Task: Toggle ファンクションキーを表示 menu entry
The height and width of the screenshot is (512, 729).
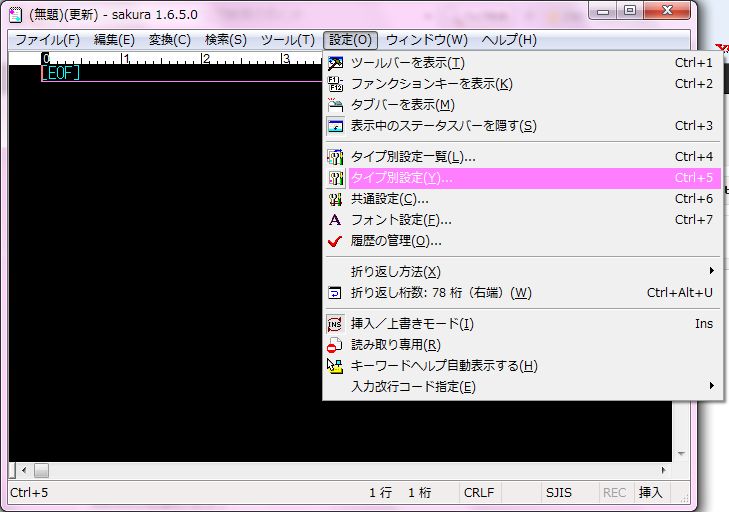Action: click(x=522, y=84)
